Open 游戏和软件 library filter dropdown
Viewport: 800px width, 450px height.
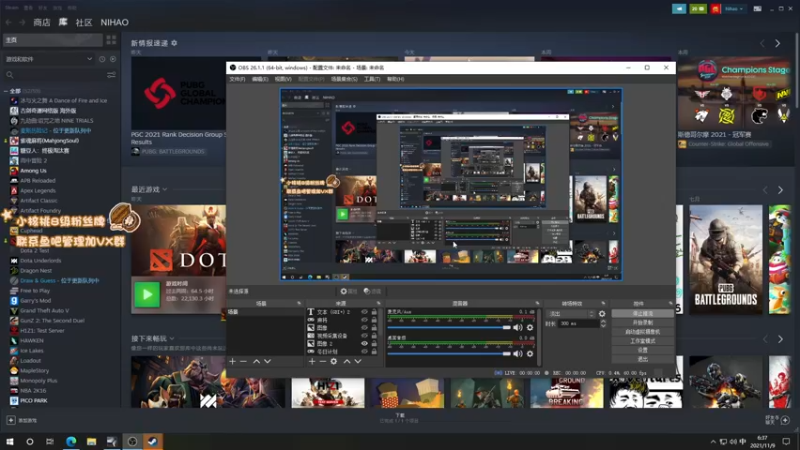coord(48,59)
